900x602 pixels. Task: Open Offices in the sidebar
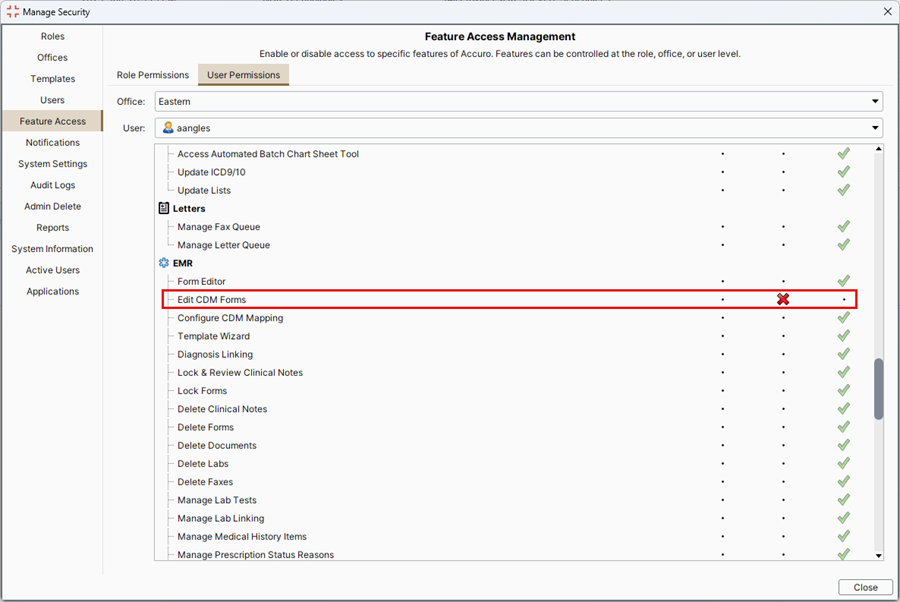(x=52, y=57)
